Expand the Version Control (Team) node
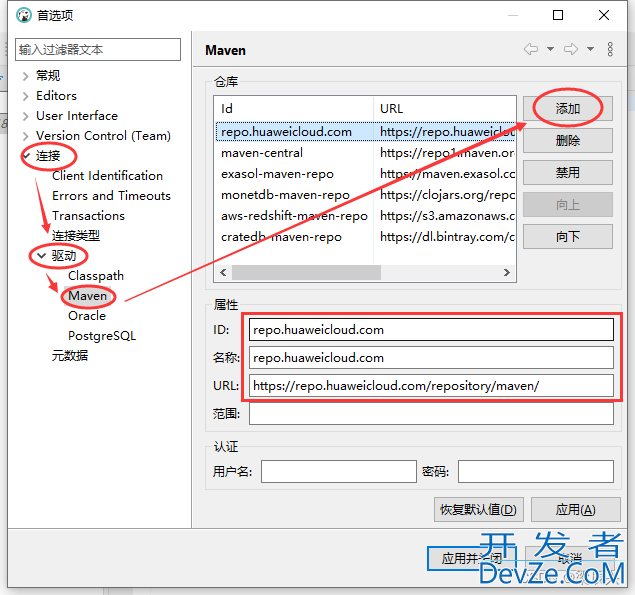635x595 pixels. pos(26,136)
